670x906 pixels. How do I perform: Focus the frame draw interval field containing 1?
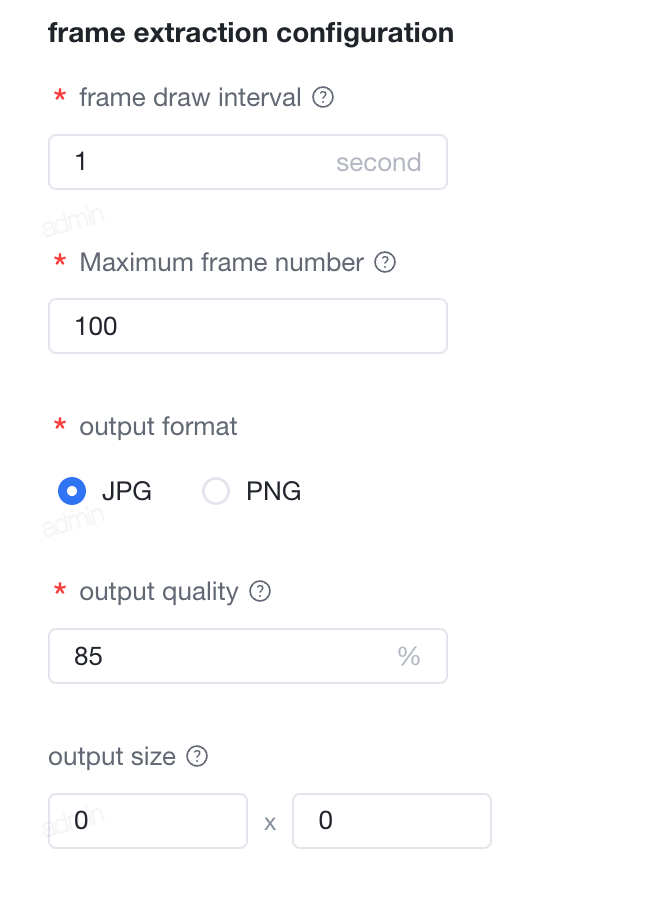[248, 162]
